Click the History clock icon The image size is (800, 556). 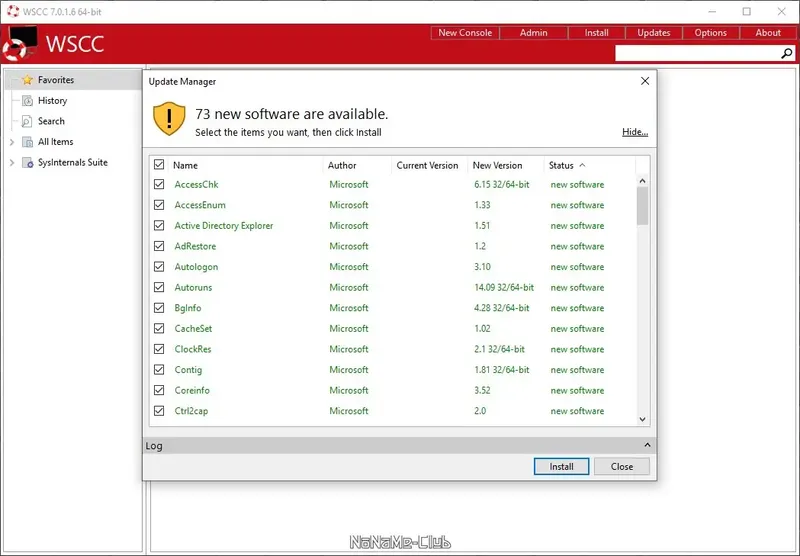tap(28, 100)
